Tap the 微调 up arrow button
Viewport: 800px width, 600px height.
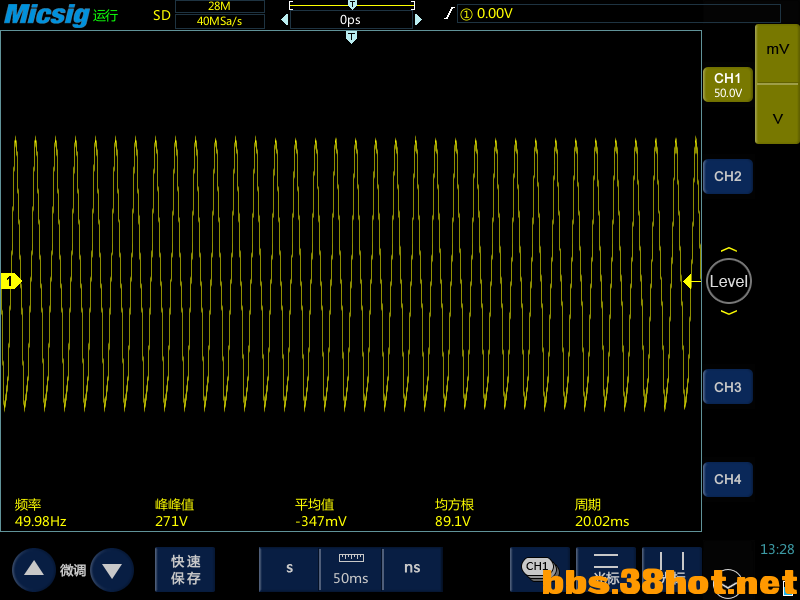point(34,569)
